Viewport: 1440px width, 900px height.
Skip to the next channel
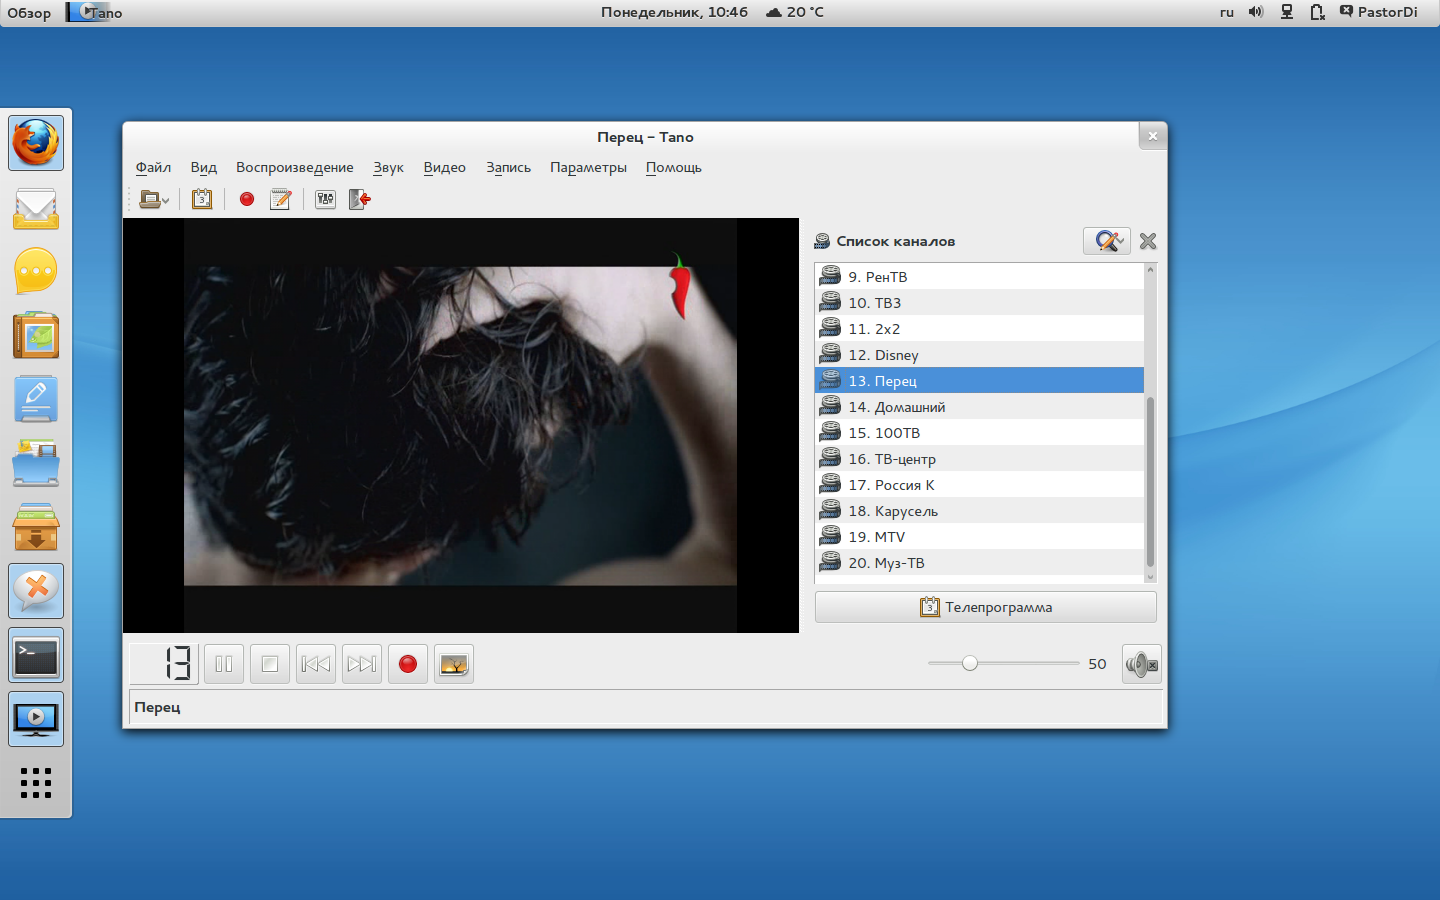point(362,664)
